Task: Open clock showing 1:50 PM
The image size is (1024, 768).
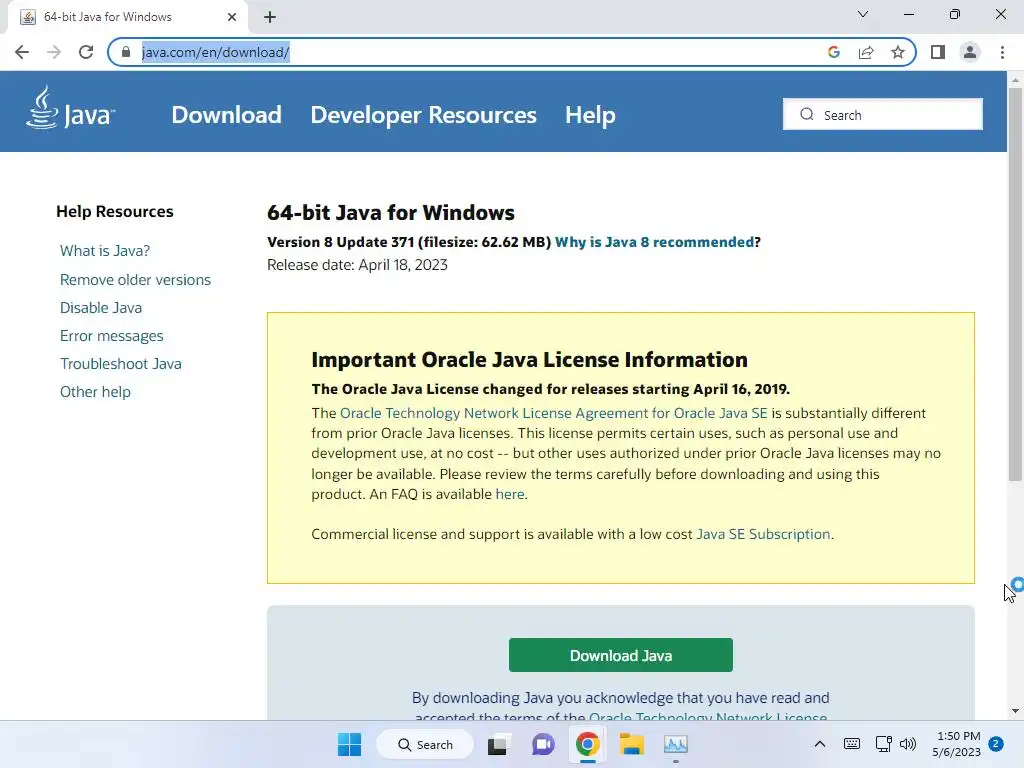Action: click(956, 744)
